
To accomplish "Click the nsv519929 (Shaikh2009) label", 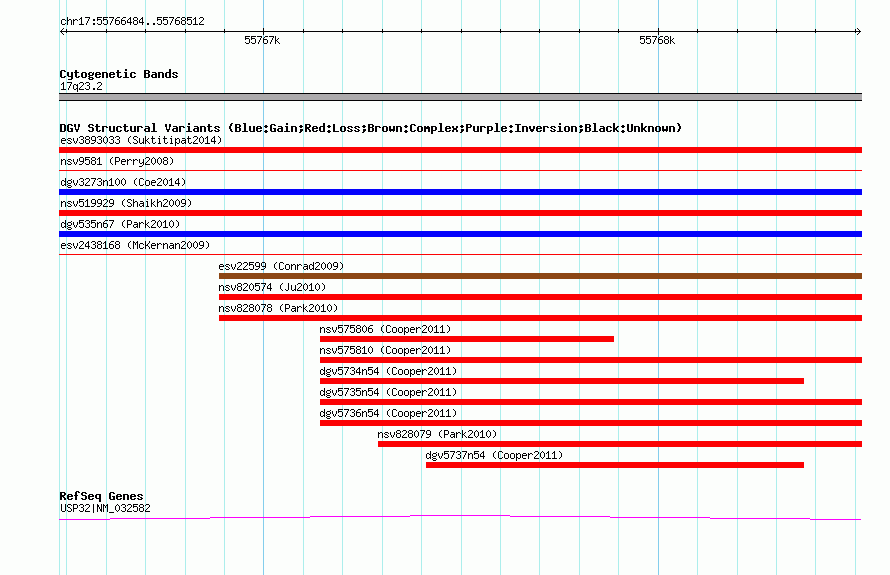I will 126,203.
